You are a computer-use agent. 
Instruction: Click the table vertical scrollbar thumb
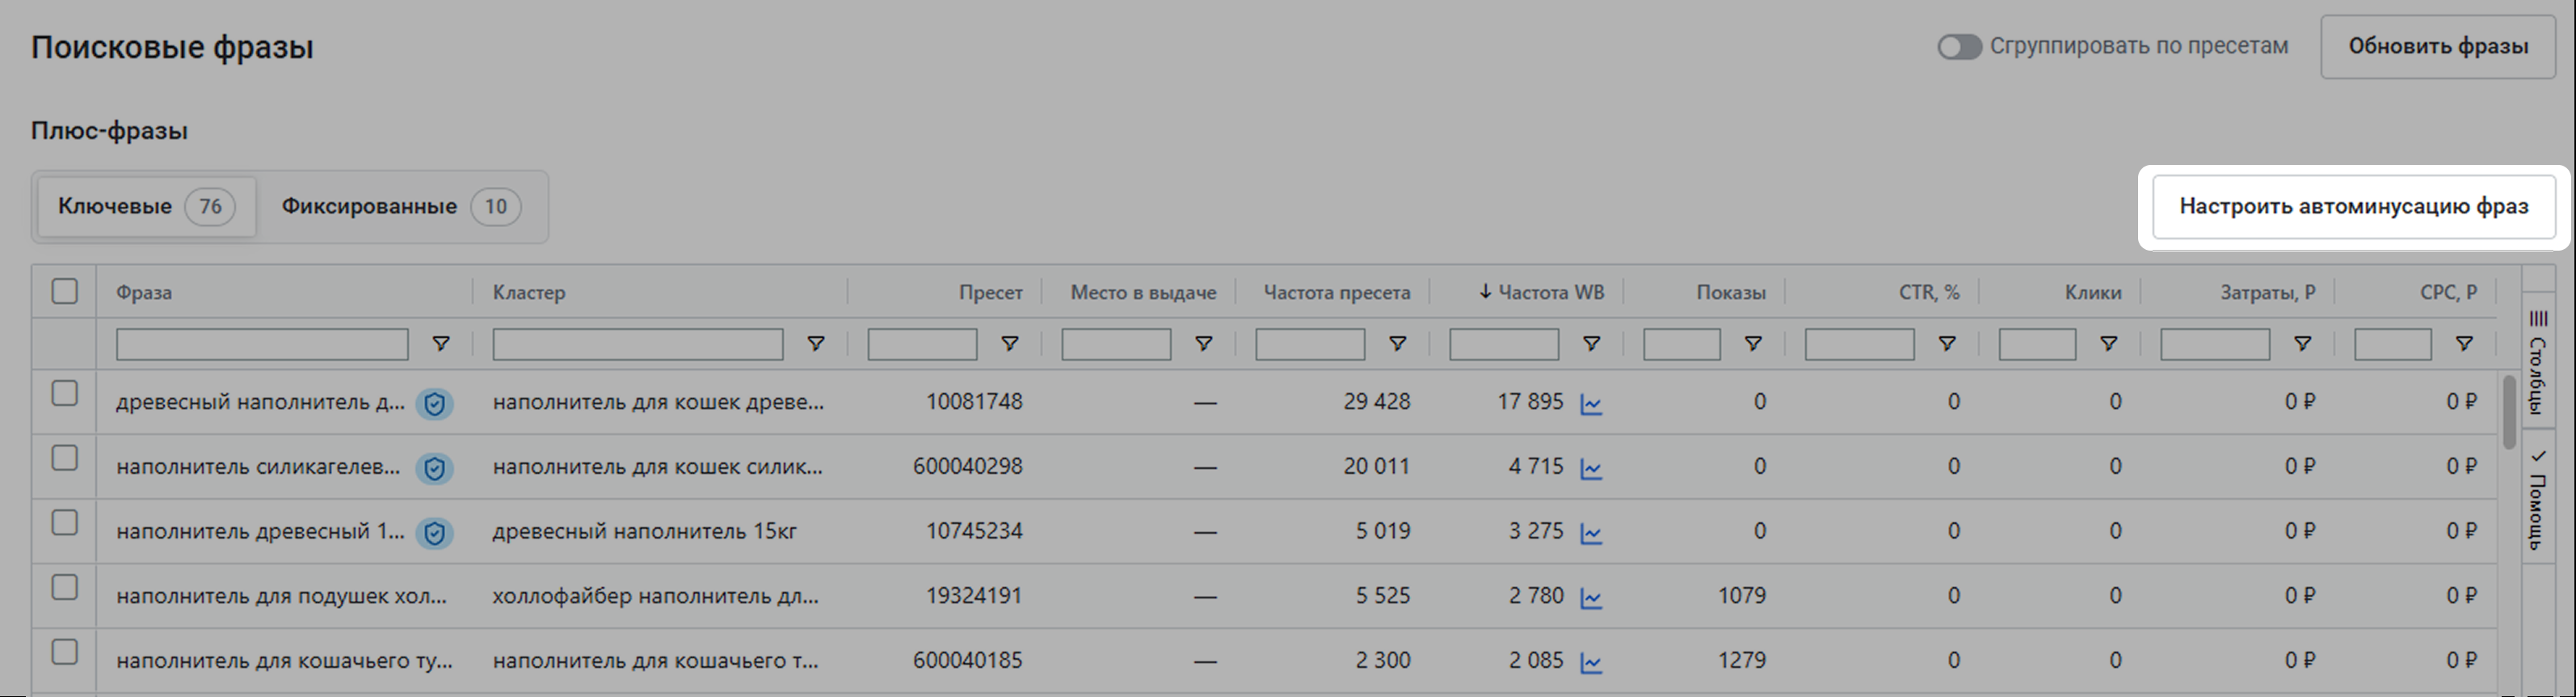coord(2509,412)
